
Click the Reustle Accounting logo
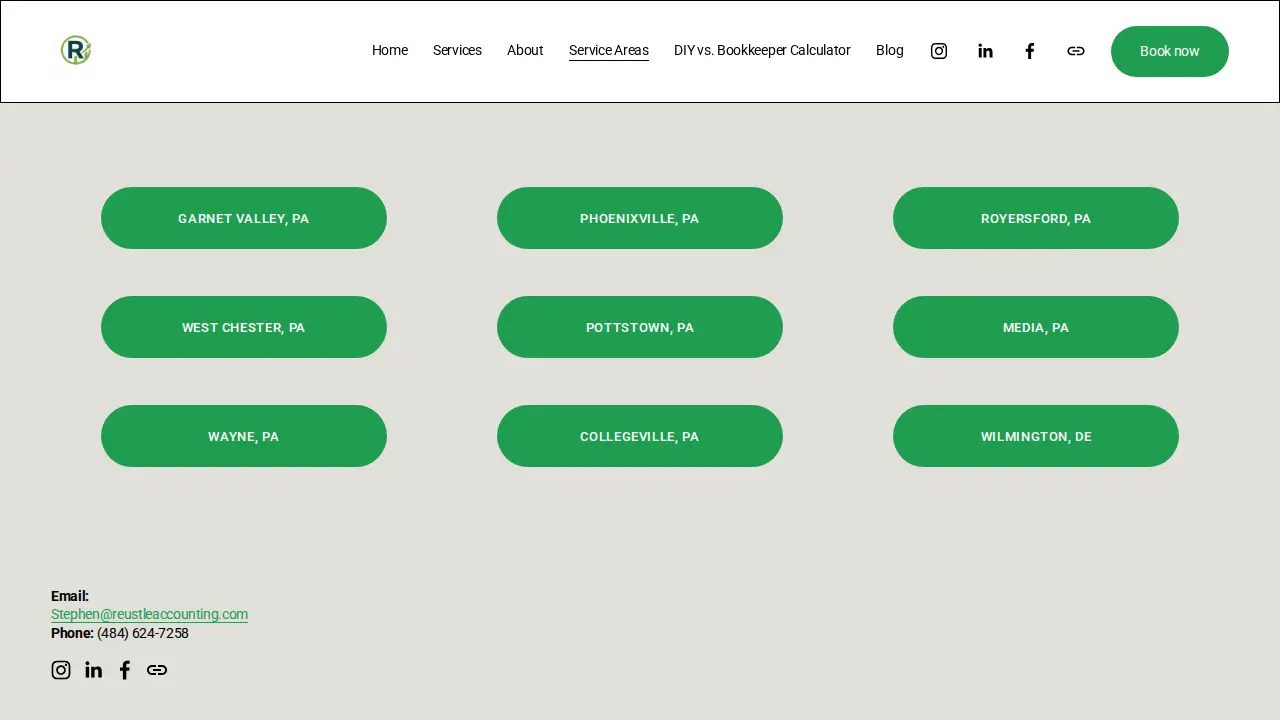pyautogui.click(x=76, y=50)
